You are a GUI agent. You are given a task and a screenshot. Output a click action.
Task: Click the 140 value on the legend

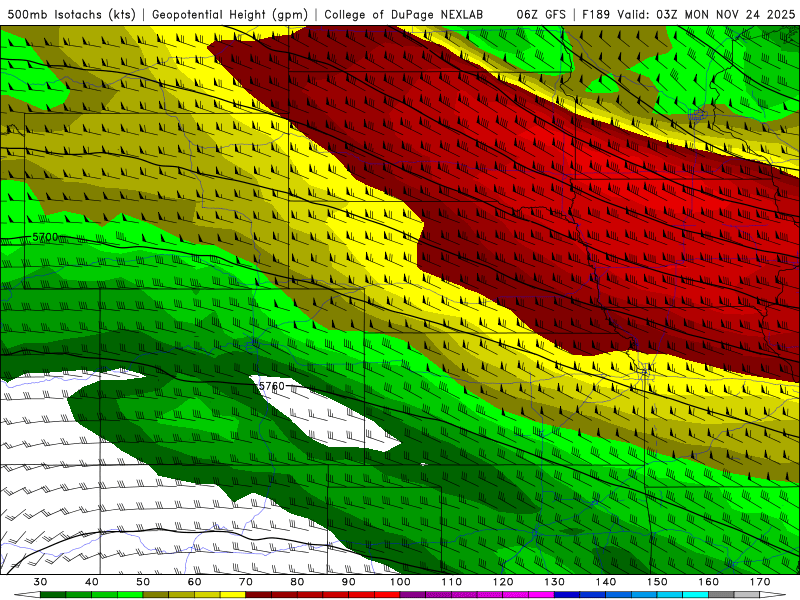[x=606, y=582]
